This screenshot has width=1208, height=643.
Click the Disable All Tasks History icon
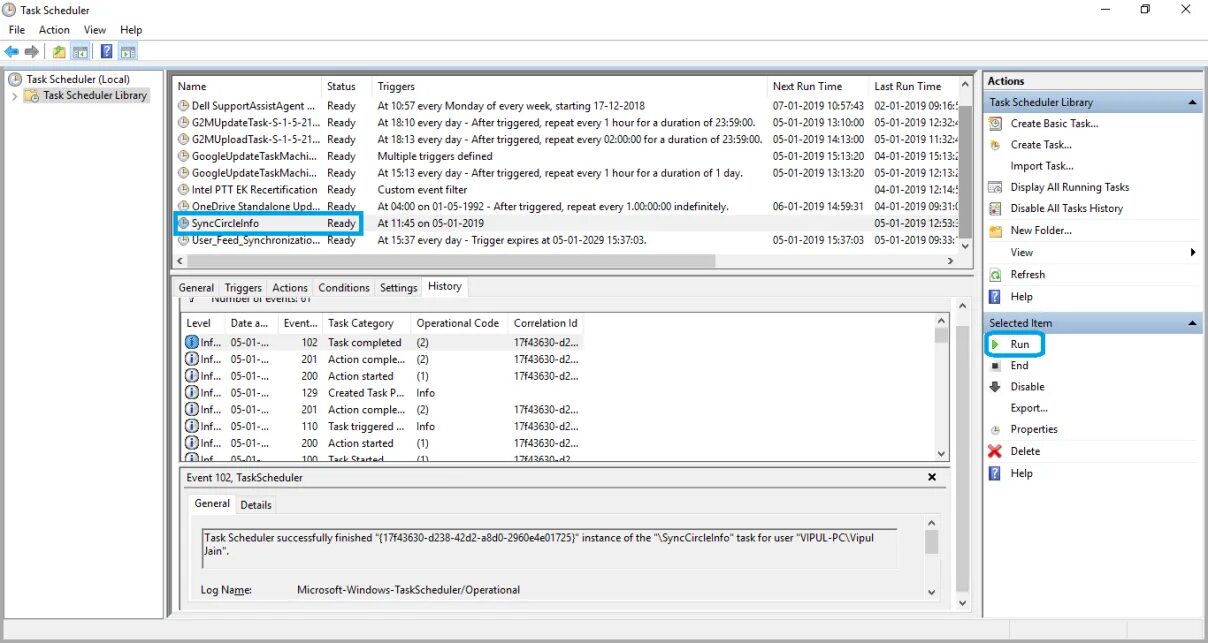tap(995, 209)
